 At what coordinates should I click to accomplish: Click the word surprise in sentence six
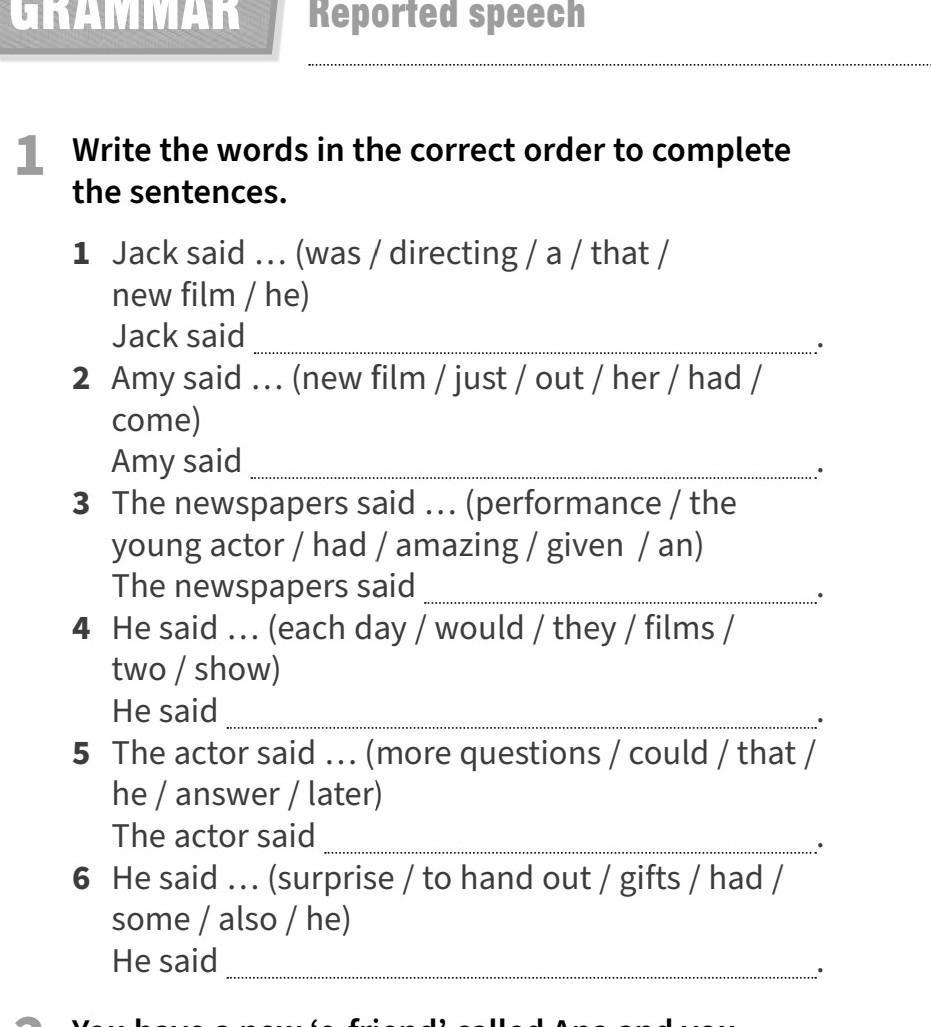click(x=335, y=879)
